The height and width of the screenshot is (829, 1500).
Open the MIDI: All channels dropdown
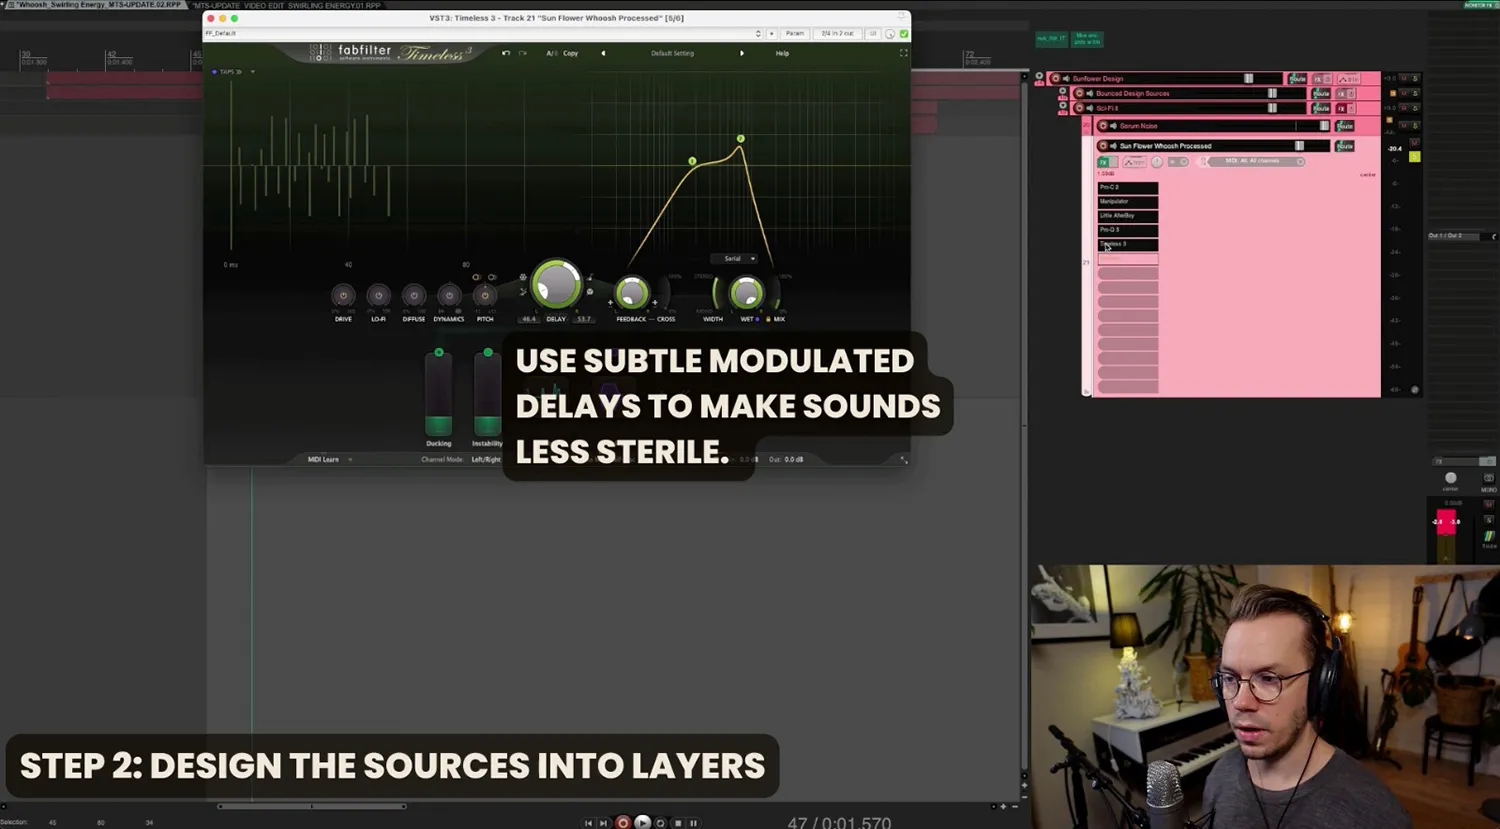pyautogui.click(x=1252, y=161)
